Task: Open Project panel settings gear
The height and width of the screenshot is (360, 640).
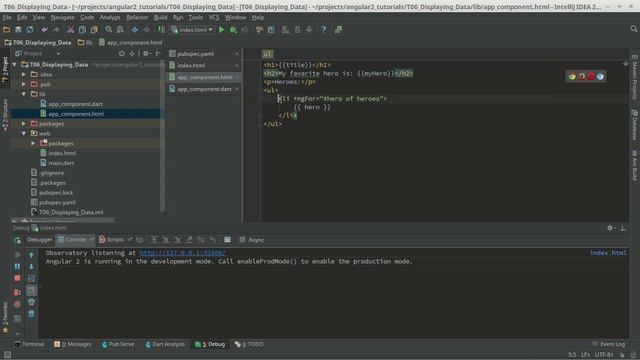Action: pyautogui.click(x=146, y=54)
